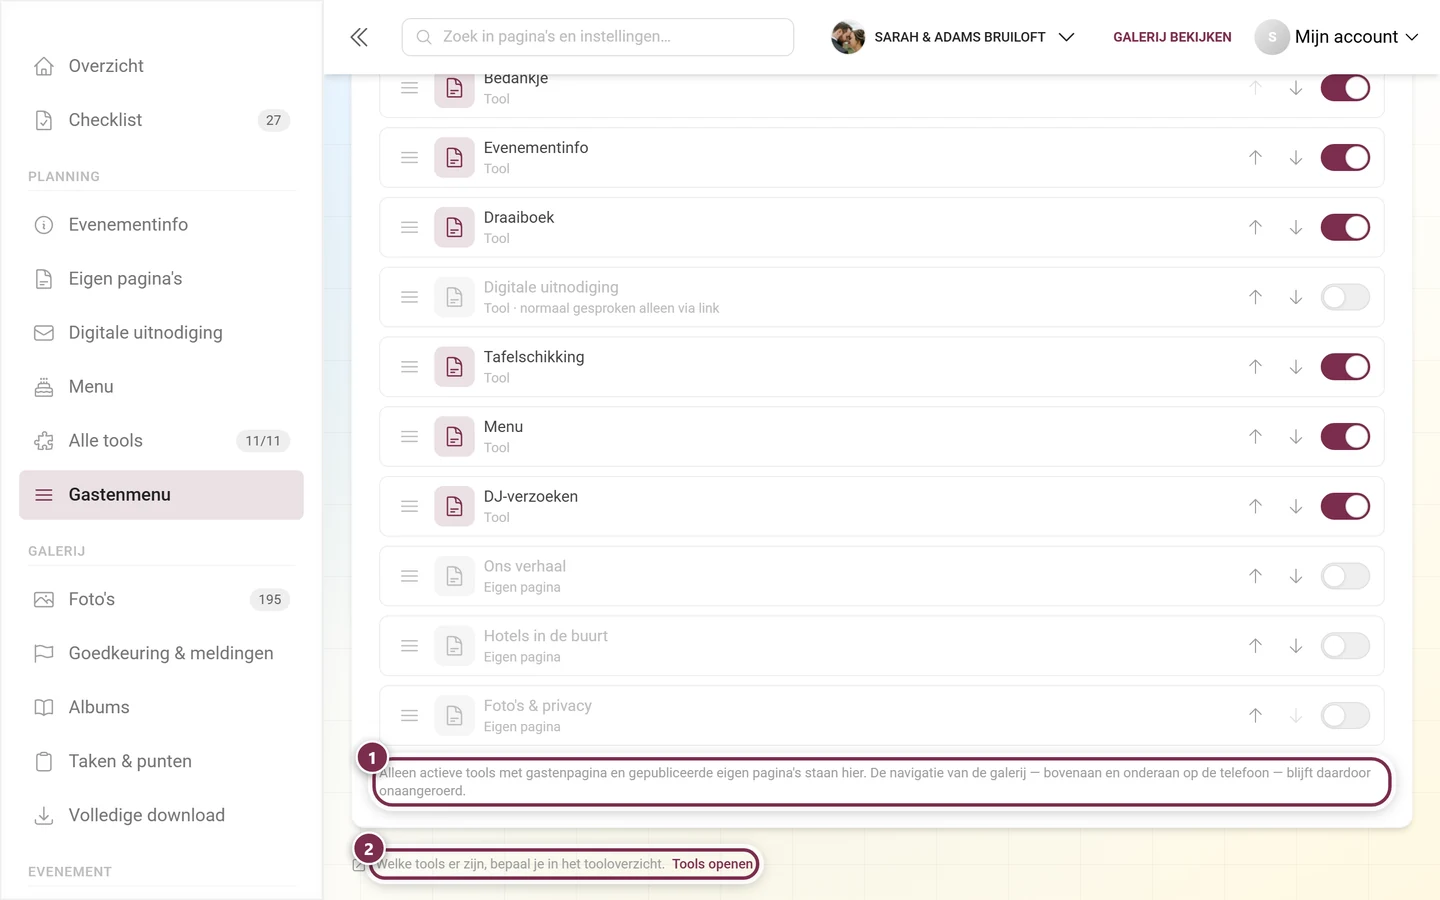This screenshot has width=1440, height=900.
Task: Turn off the Tafelschikking toggle
Action: pyautogui.click(x=1345, y=367)
